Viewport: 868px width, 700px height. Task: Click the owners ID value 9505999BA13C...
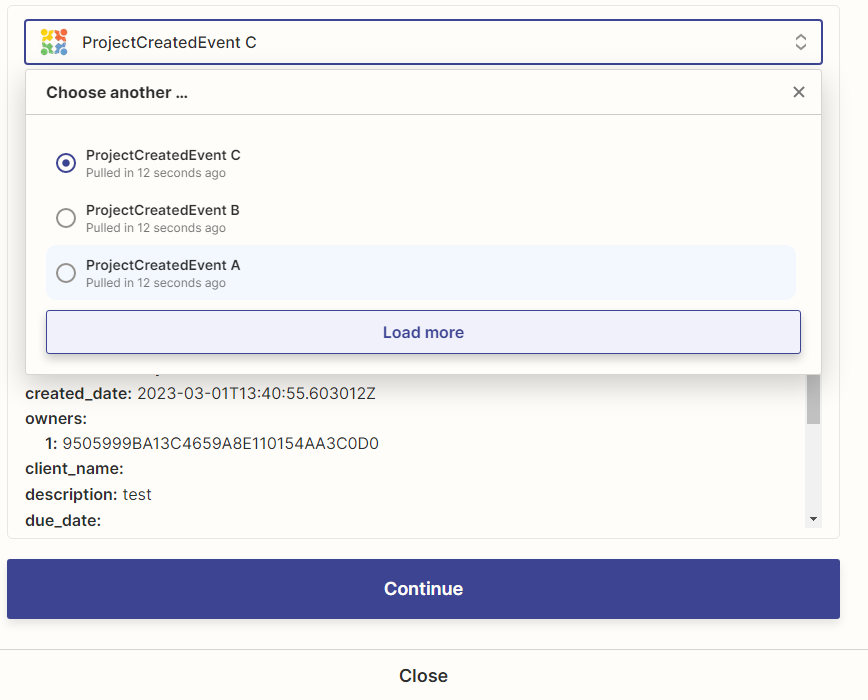coord(220,443)
